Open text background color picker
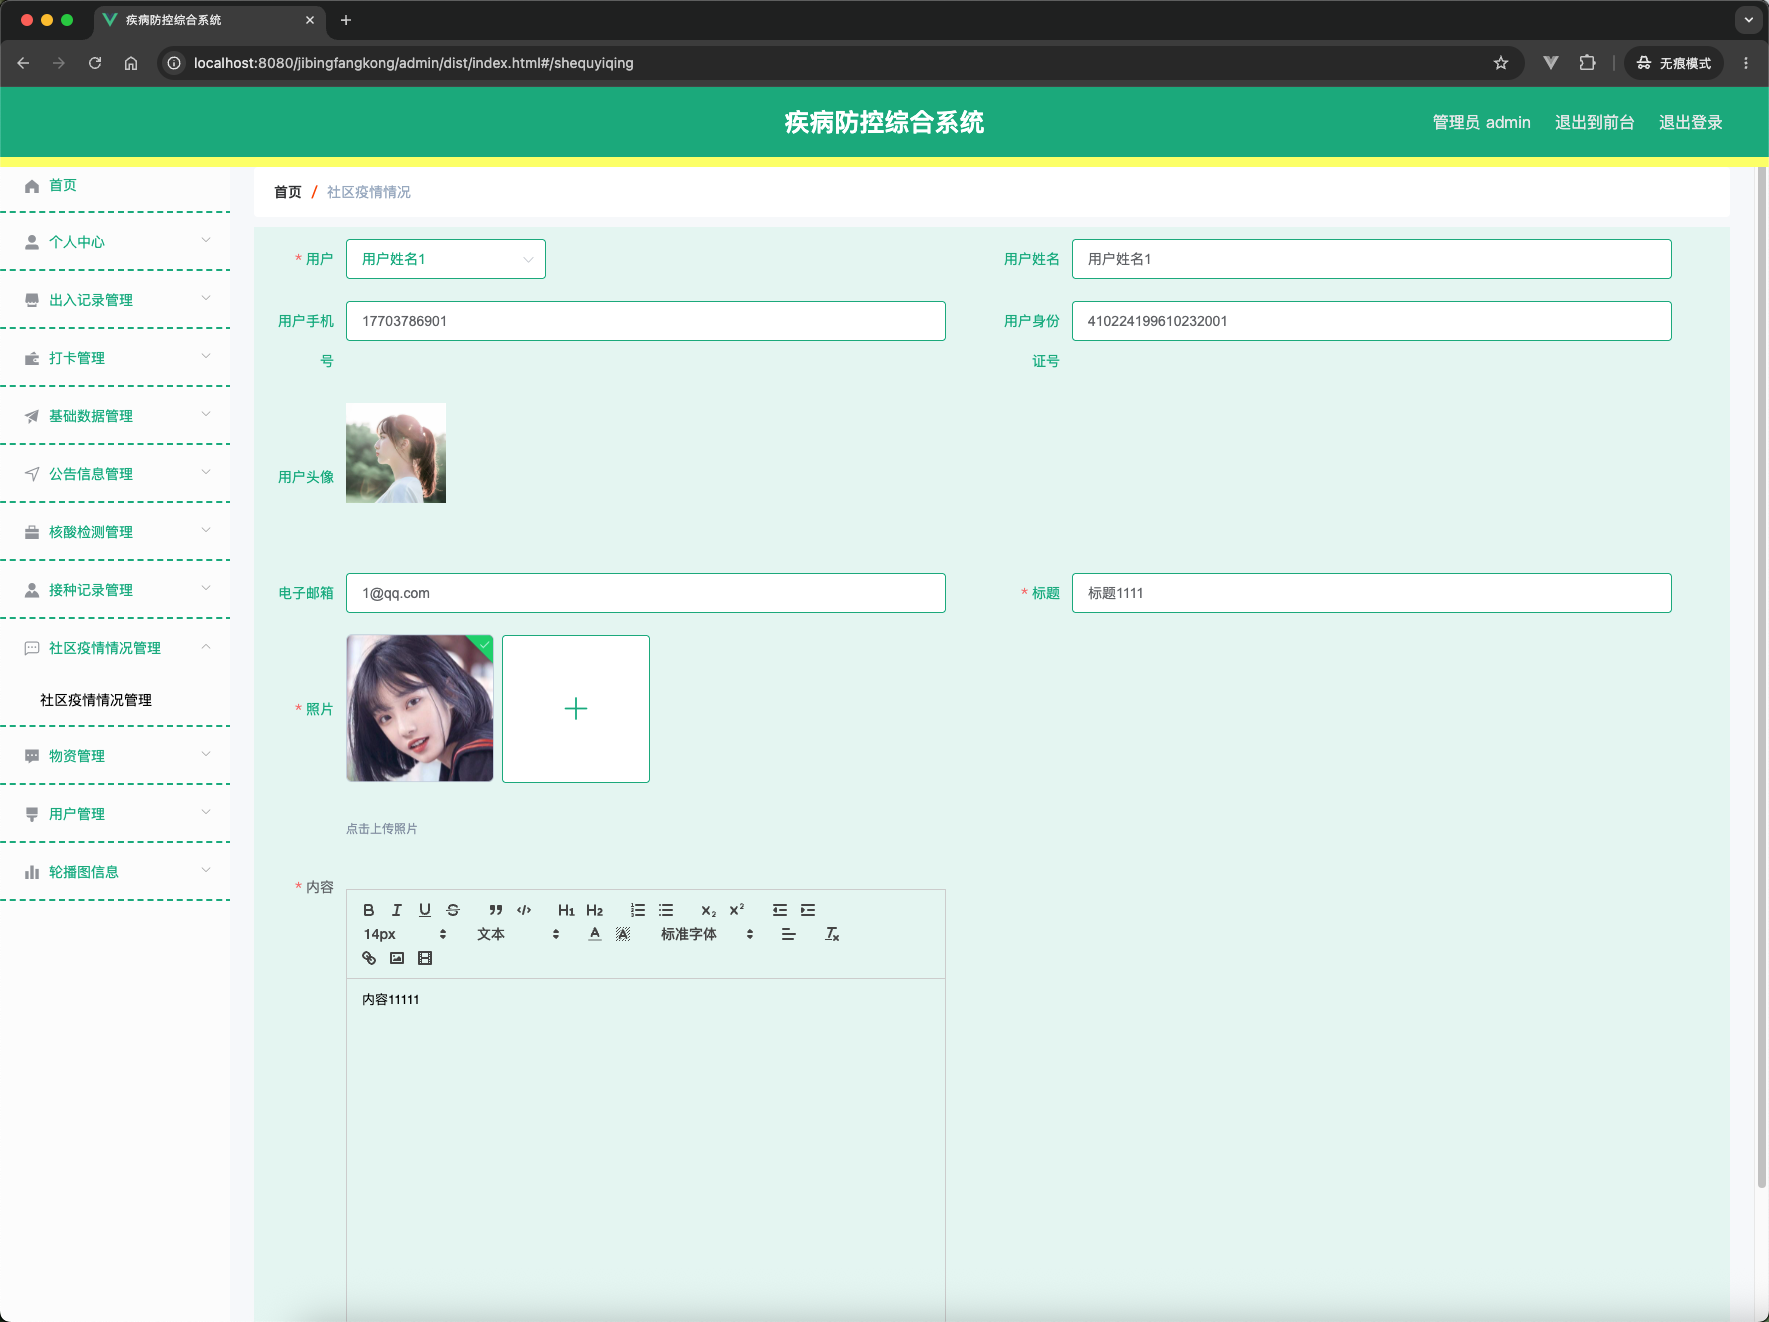 click(x=623, y=934)
